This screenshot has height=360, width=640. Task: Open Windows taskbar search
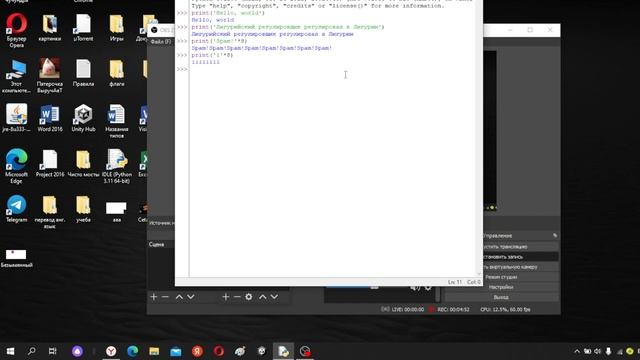pyautogui.click(x=31, y=351)
